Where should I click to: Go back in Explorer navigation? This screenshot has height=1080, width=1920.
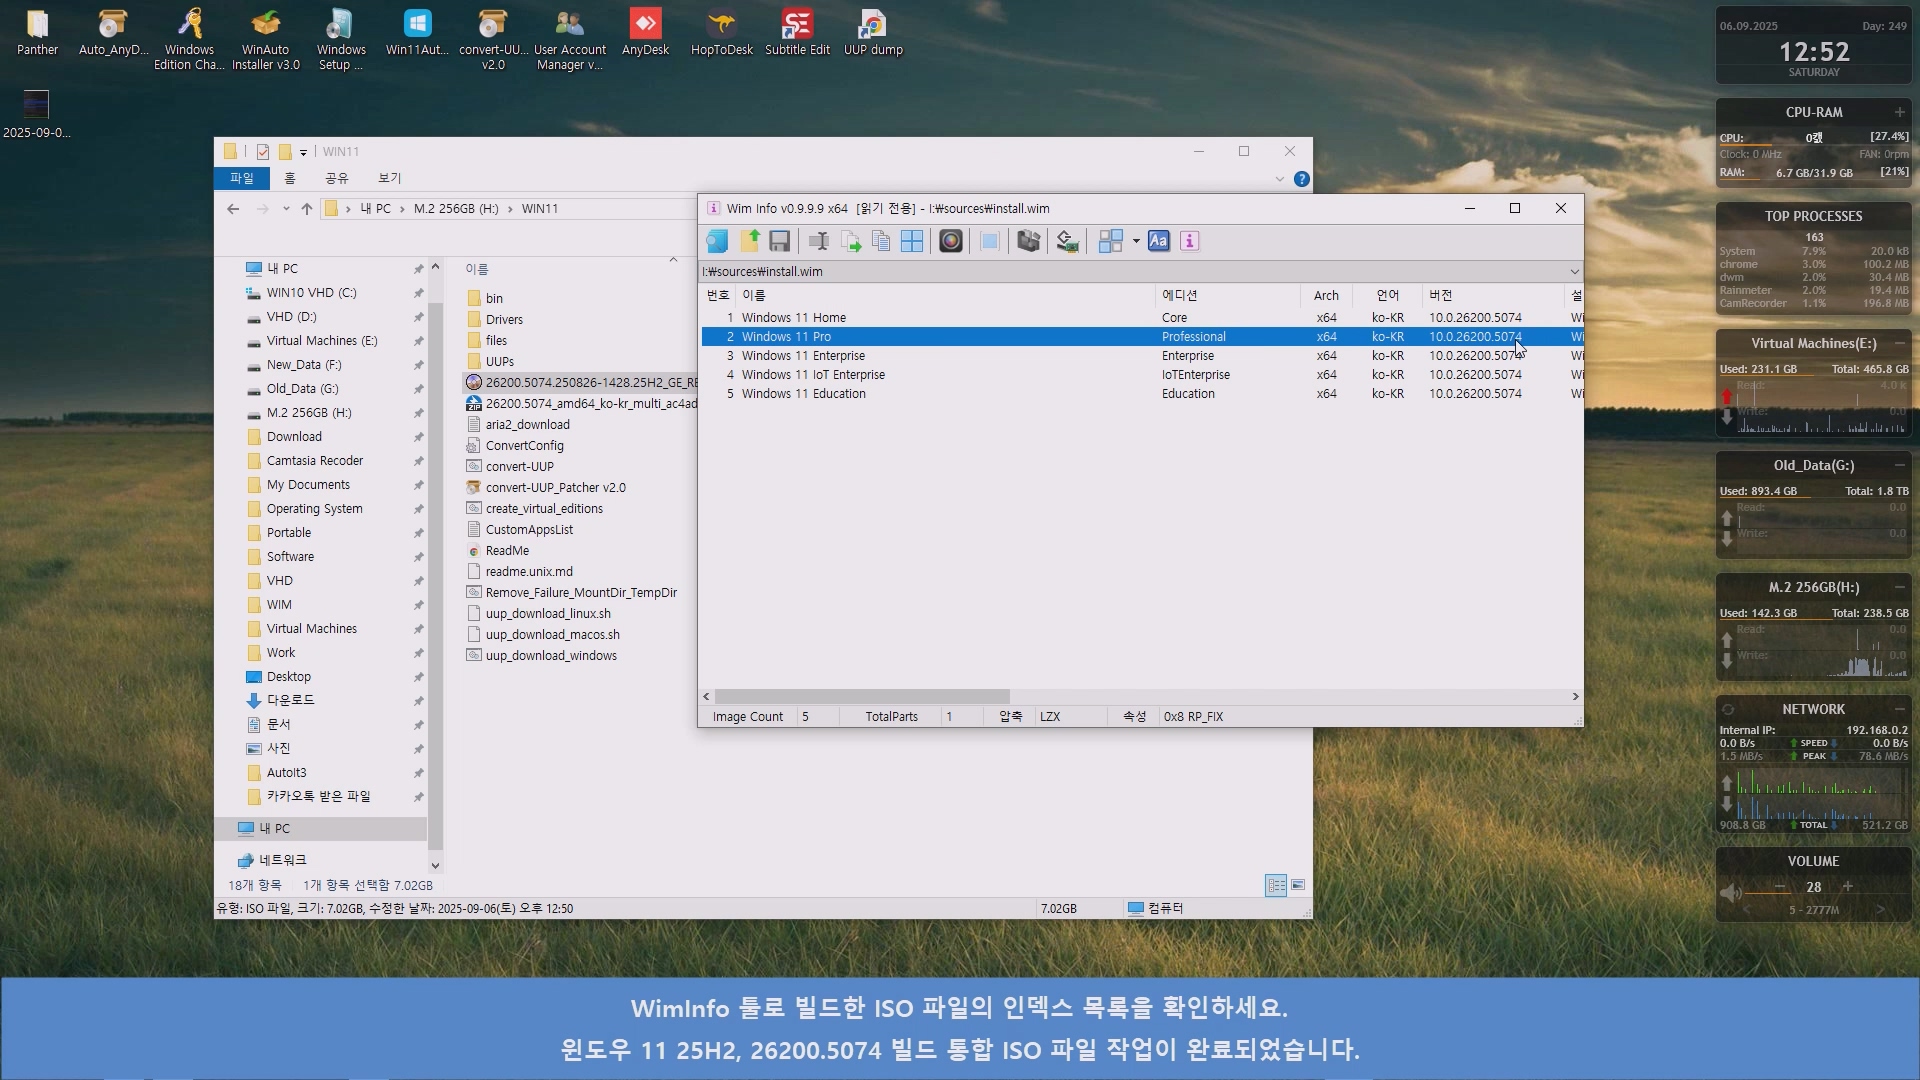(233, 209)
